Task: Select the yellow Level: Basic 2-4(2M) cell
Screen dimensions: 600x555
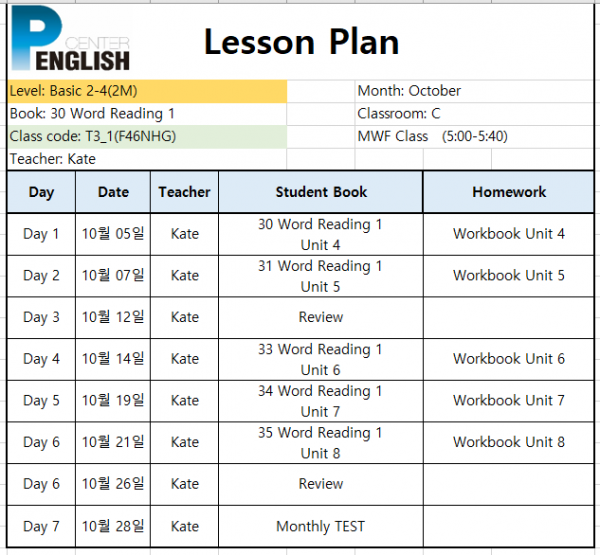Action: click(147, 91)
